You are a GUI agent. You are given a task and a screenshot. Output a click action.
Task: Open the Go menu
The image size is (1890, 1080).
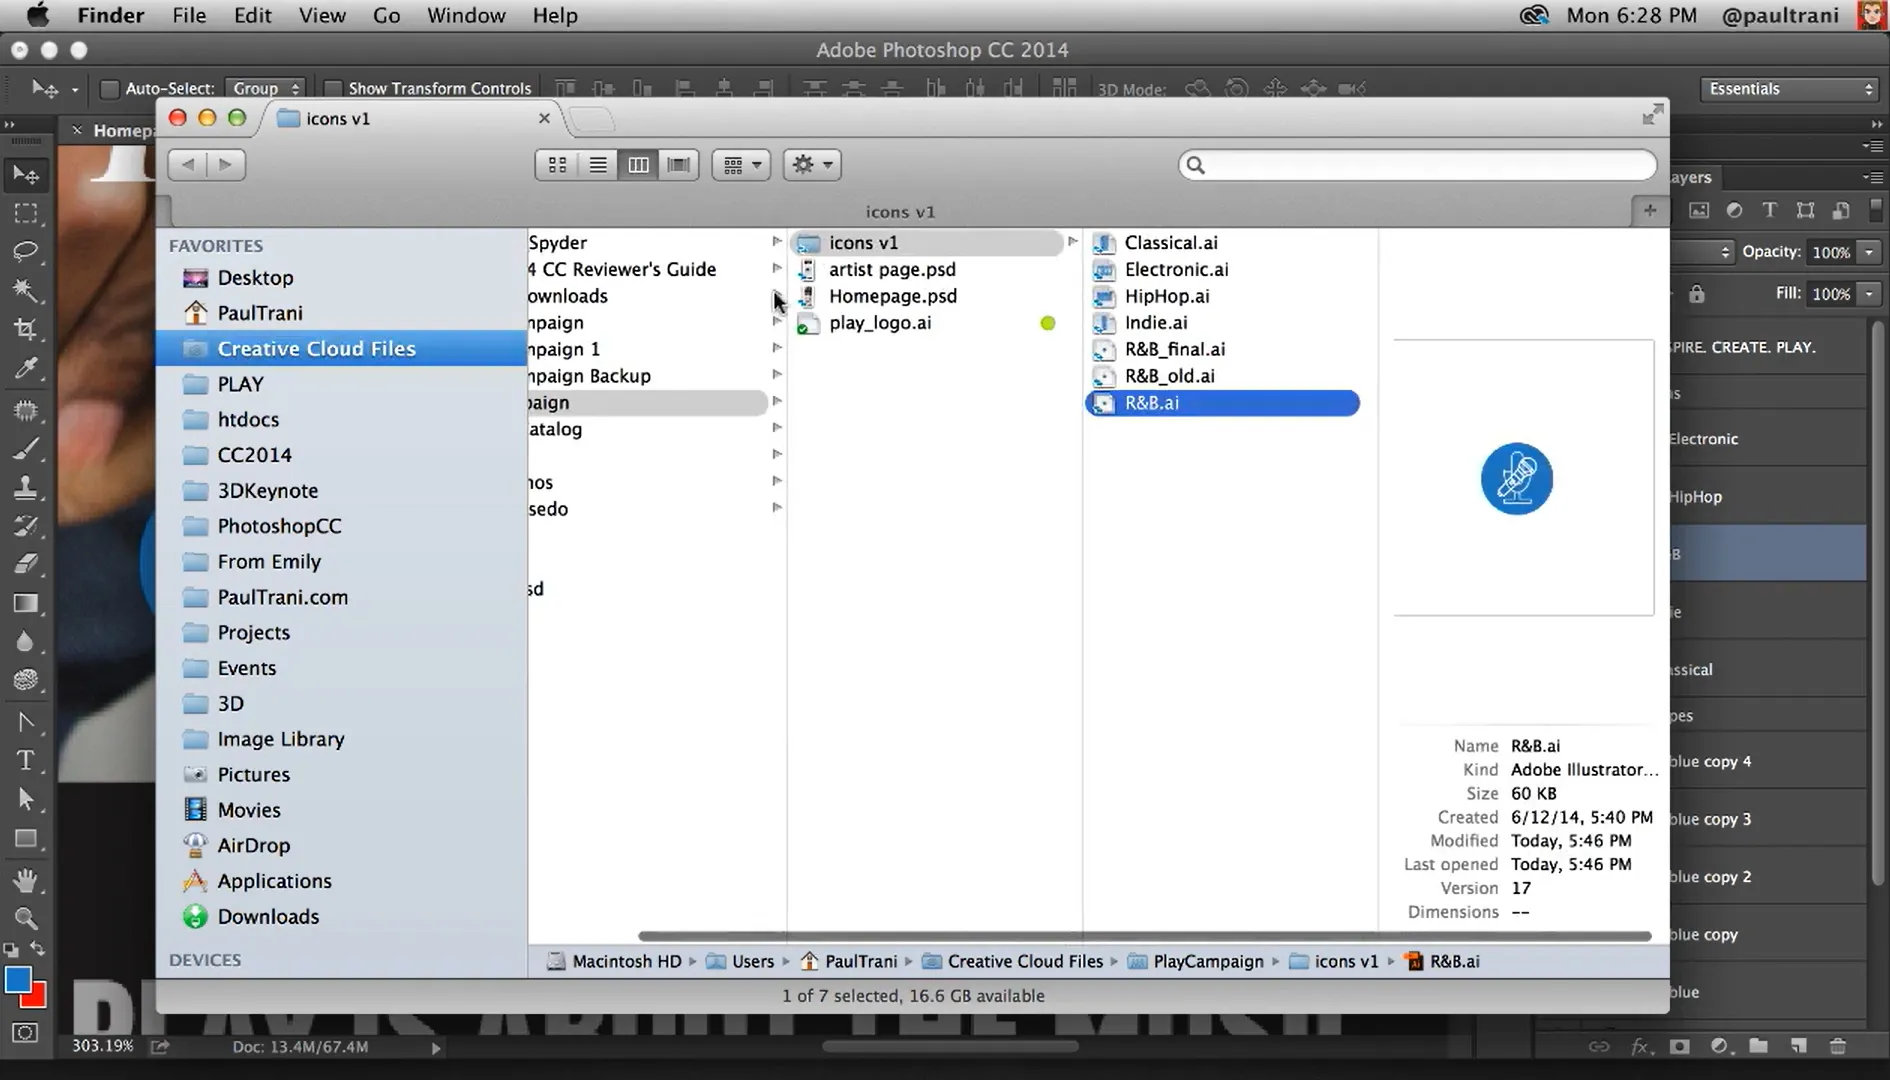(x=386, y=16)
